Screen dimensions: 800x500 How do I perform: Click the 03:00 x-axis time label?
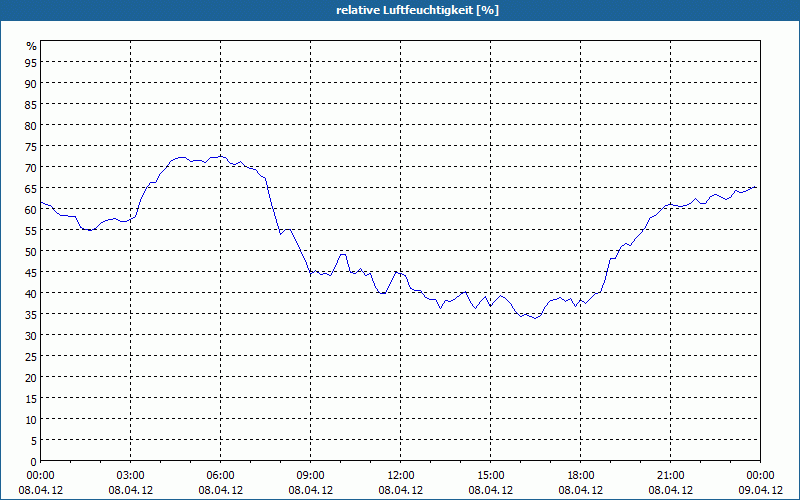(131, 476)
